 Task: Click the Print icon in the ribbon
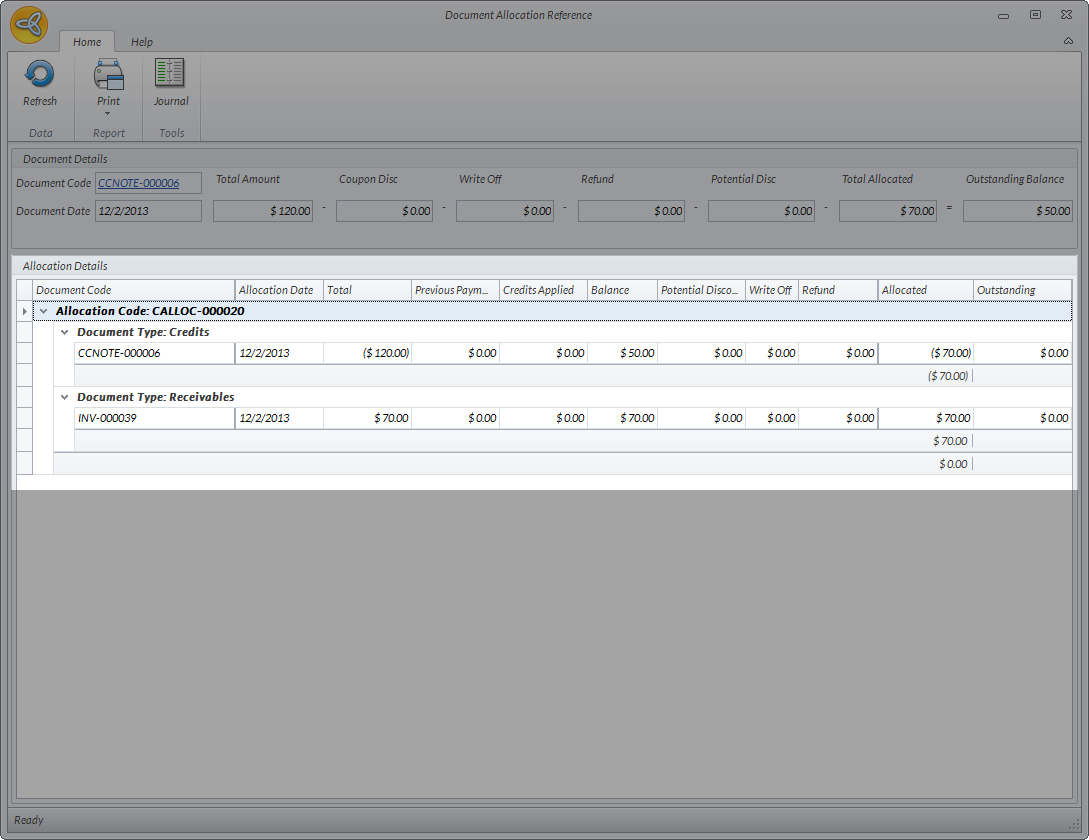[108, 75]
